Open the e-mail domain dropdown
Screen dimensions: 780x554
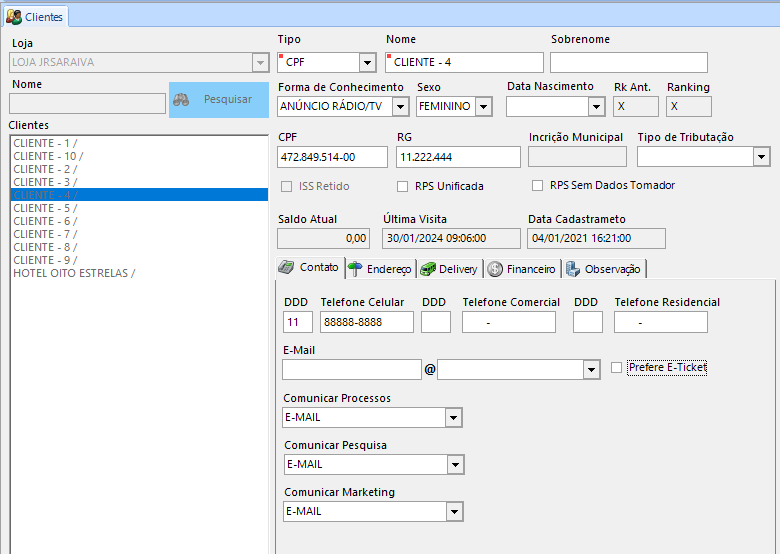click(x=591, y=369)
